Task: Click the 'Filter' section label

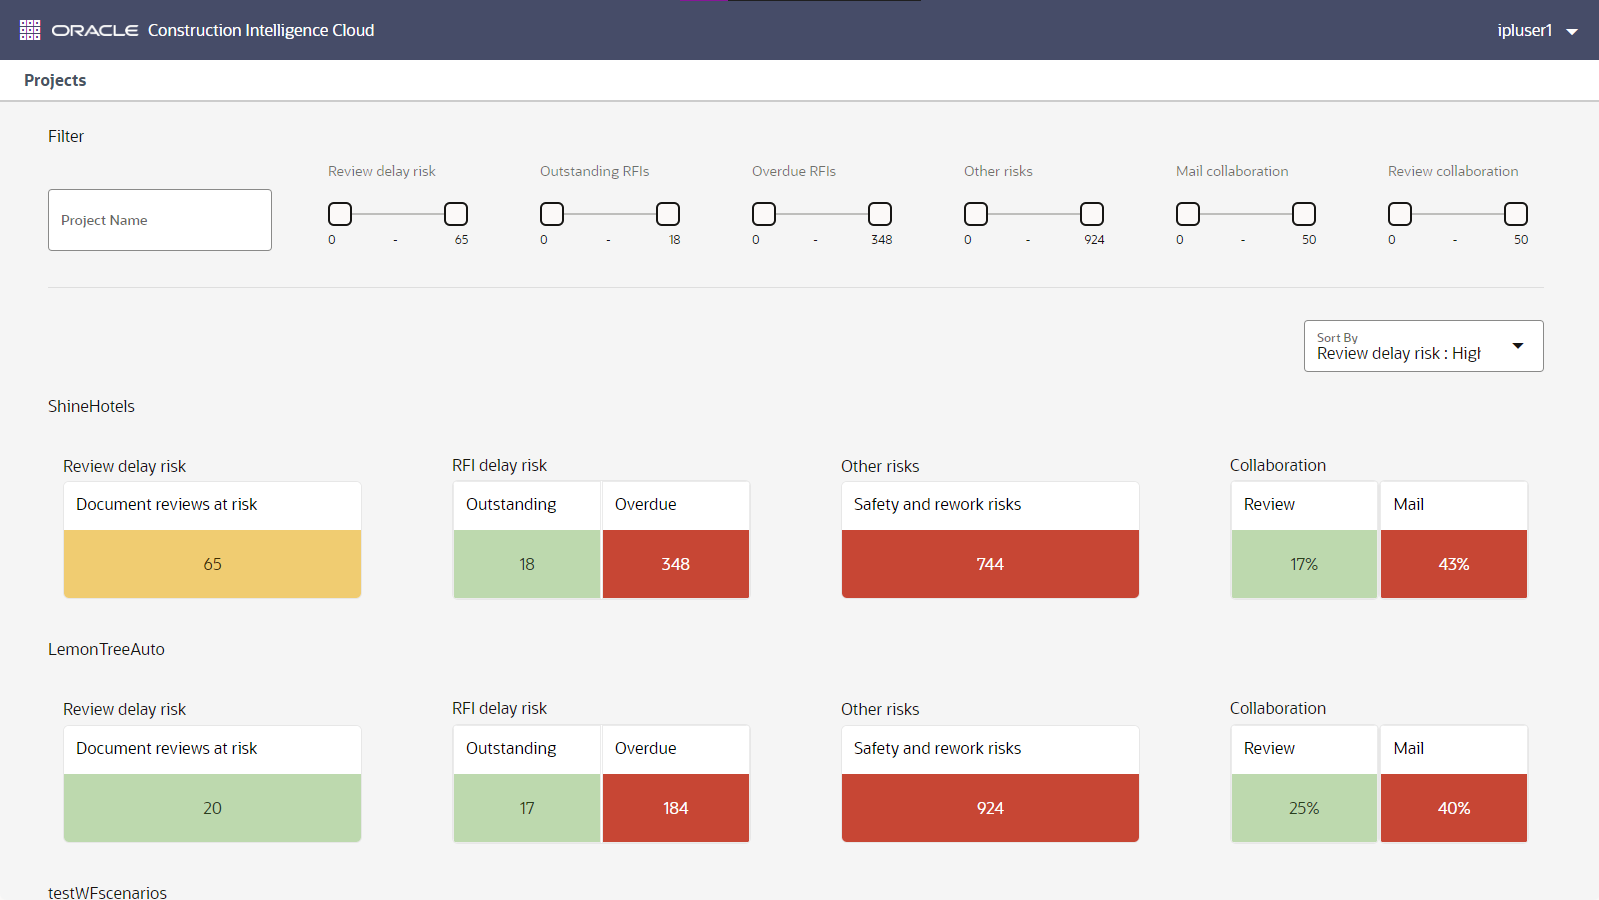Action: [66, 136]
